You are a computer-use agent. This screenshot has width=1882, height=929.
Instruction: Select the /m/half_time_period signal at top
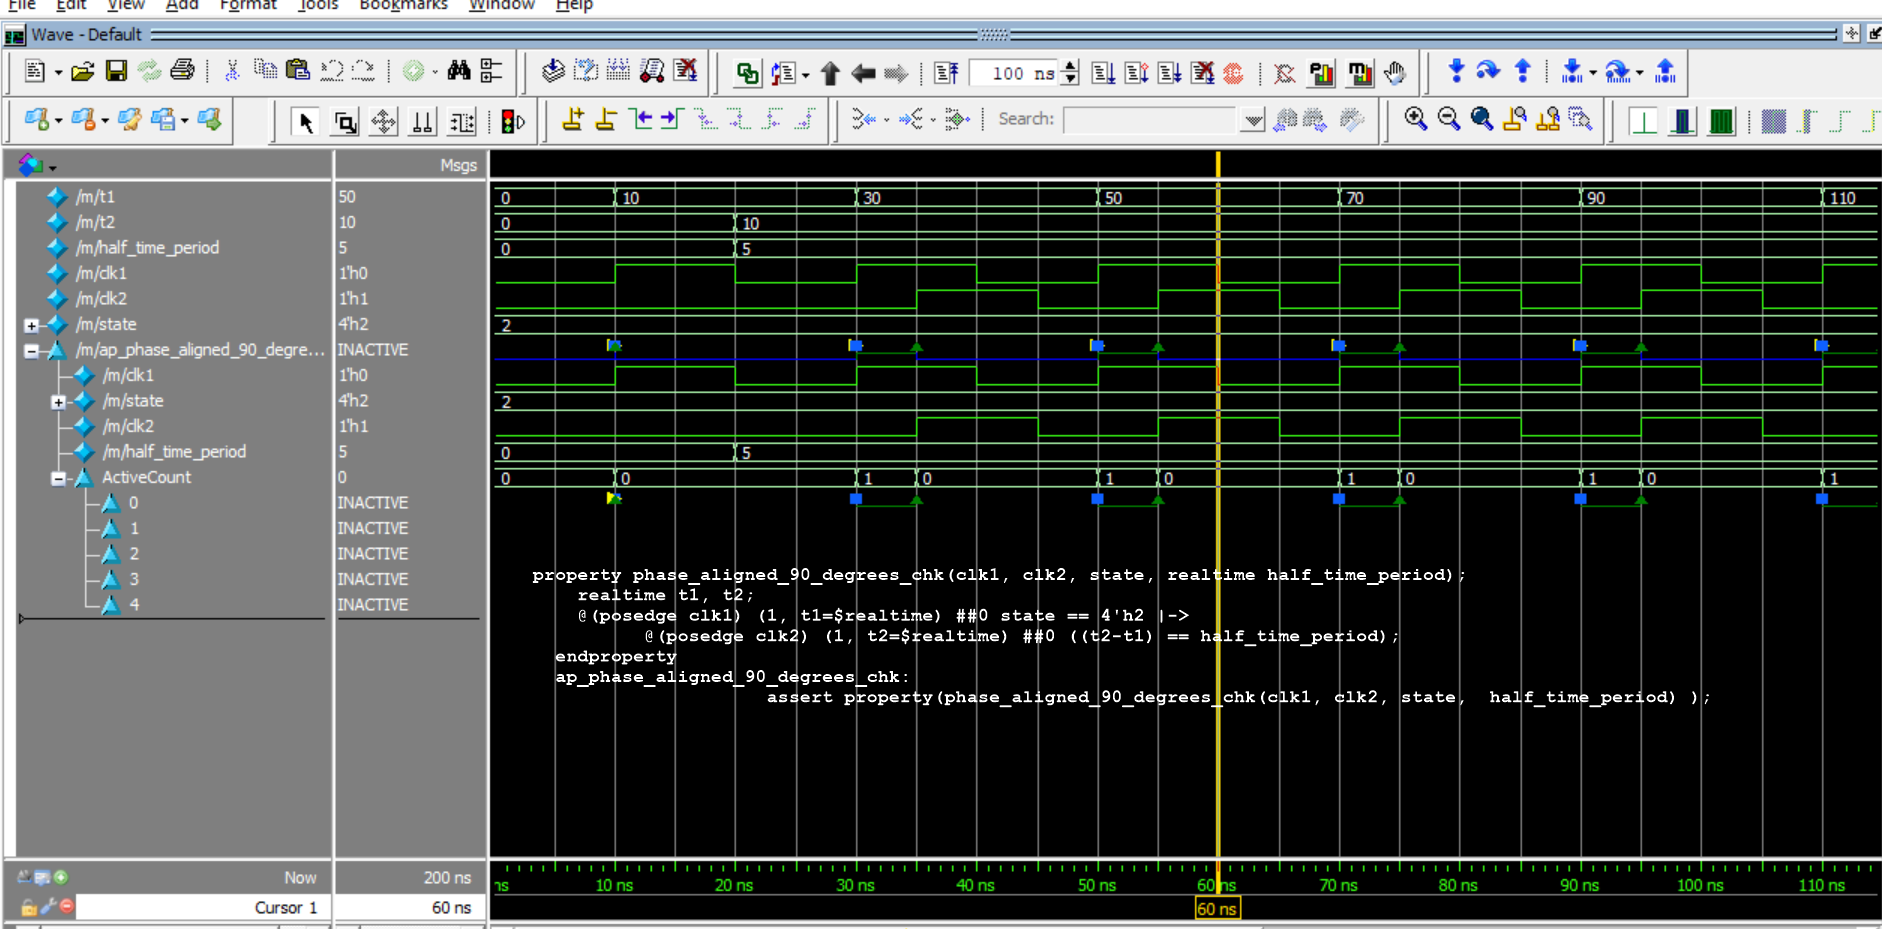point(147,248)
